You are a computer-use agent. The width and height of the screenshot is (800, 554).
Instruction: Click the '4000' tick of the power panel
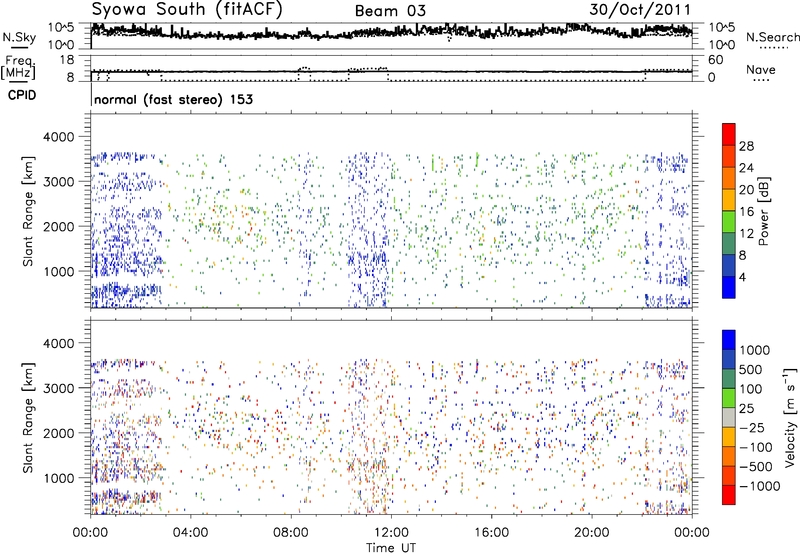click(59, 137)
